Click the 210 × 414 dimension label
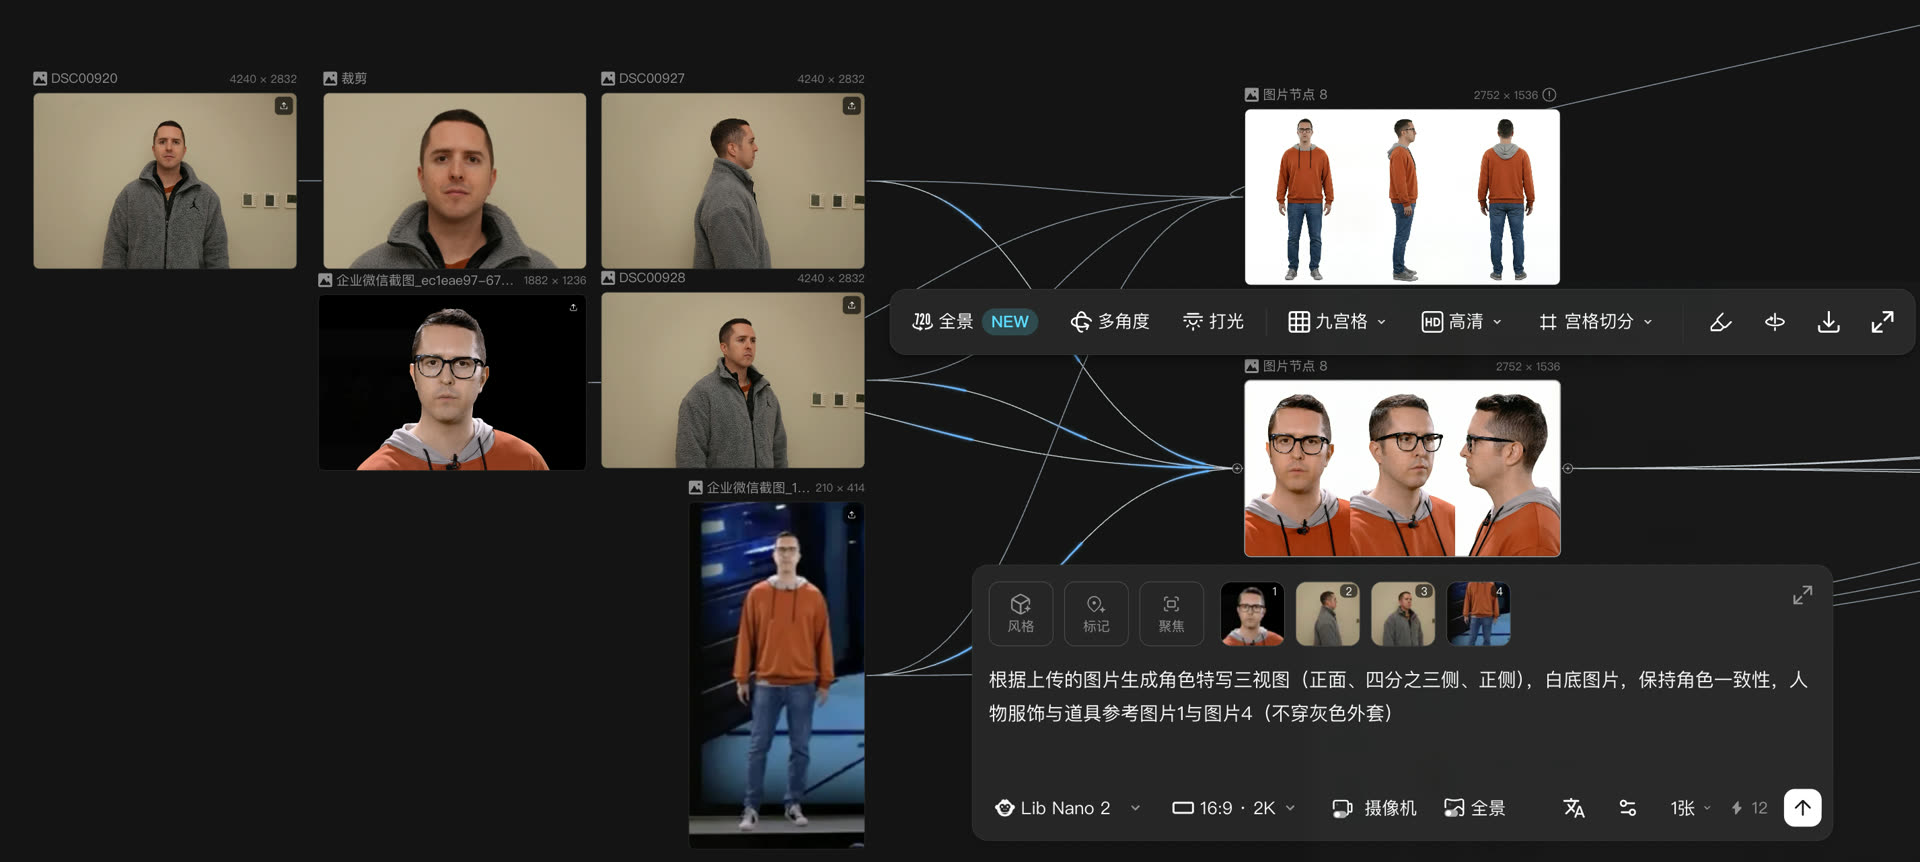Screen dimensions: 1920x862 click(x=840, y=488)
